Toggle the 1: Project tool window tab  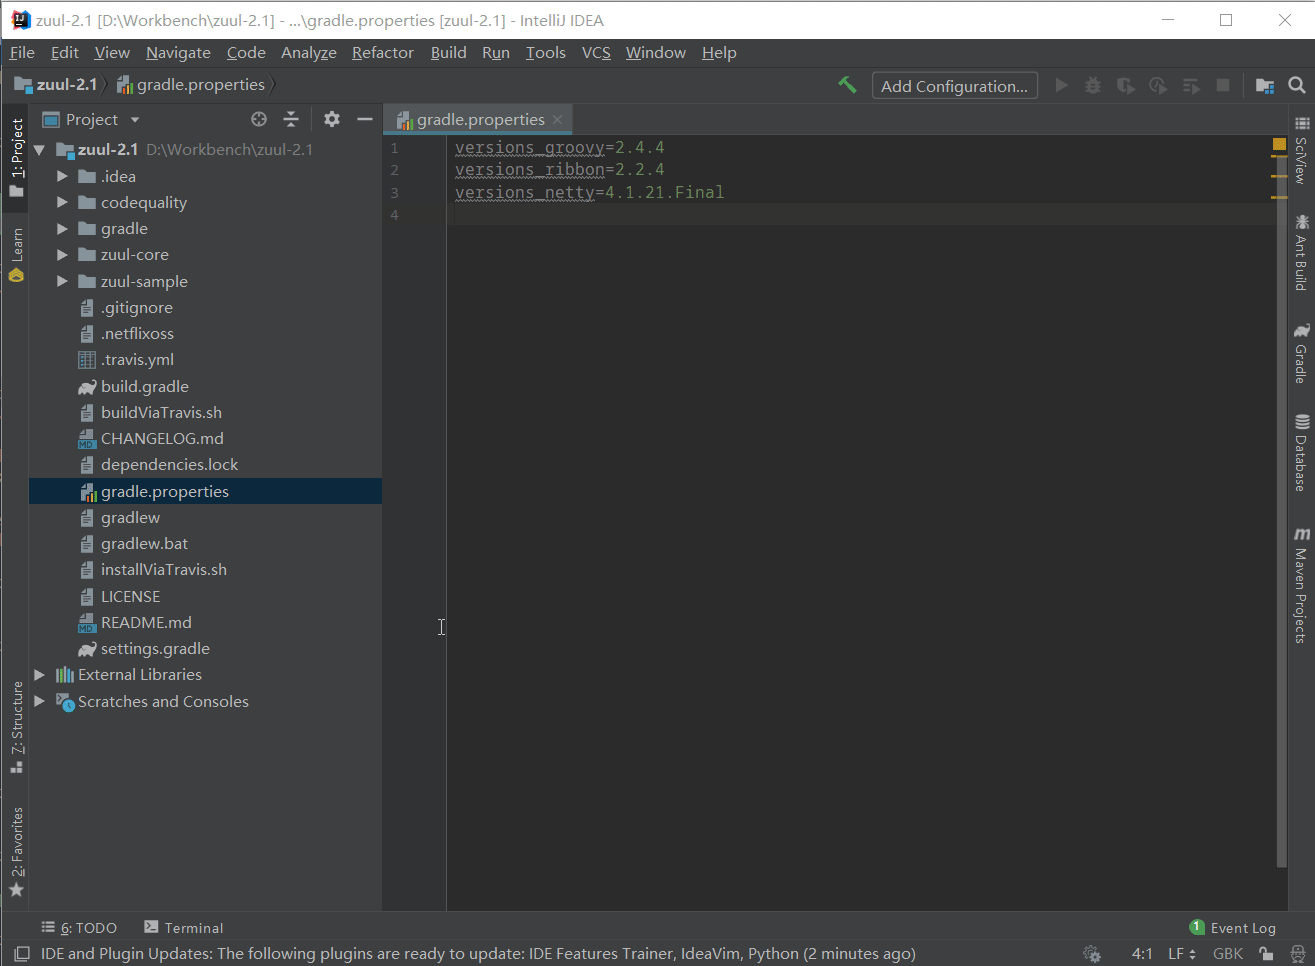(16, 158)
